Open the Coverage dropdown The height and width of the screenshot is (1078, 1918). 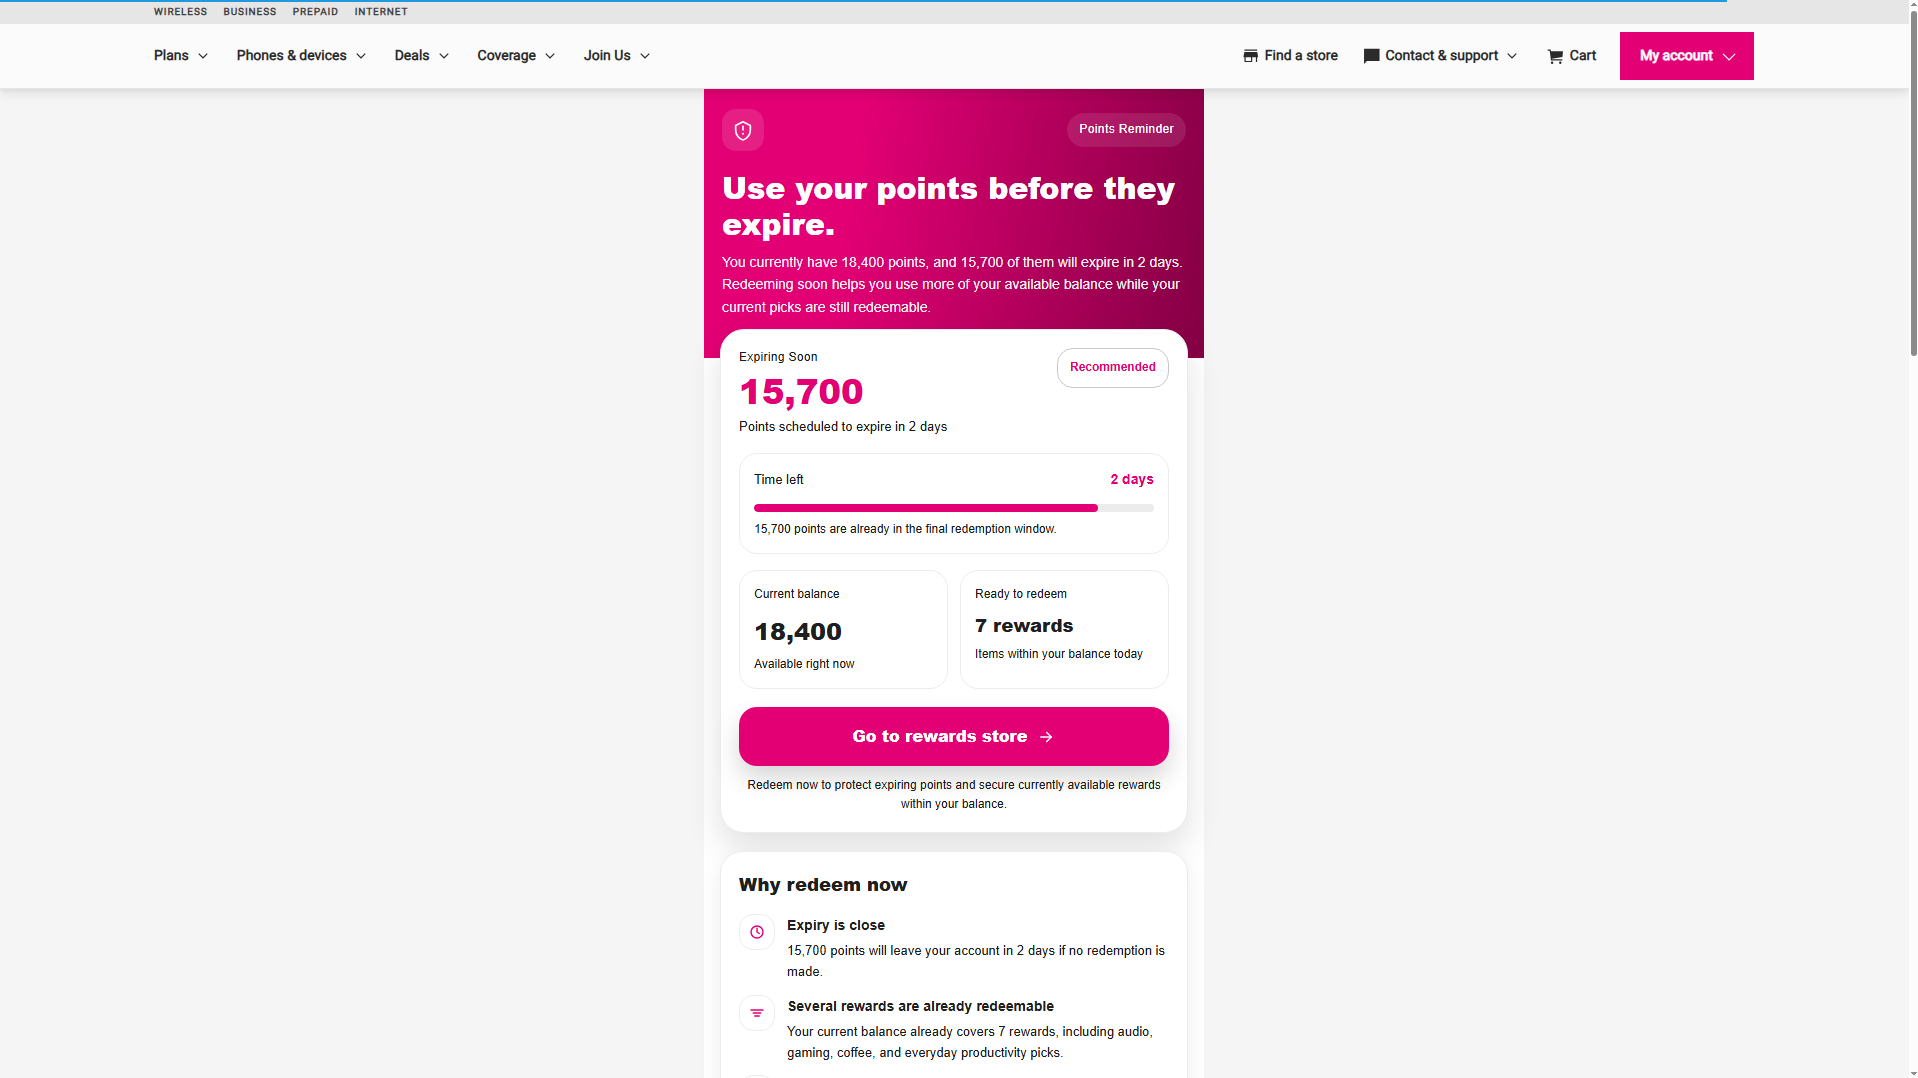pyautogui.click(x=516, y=56)
